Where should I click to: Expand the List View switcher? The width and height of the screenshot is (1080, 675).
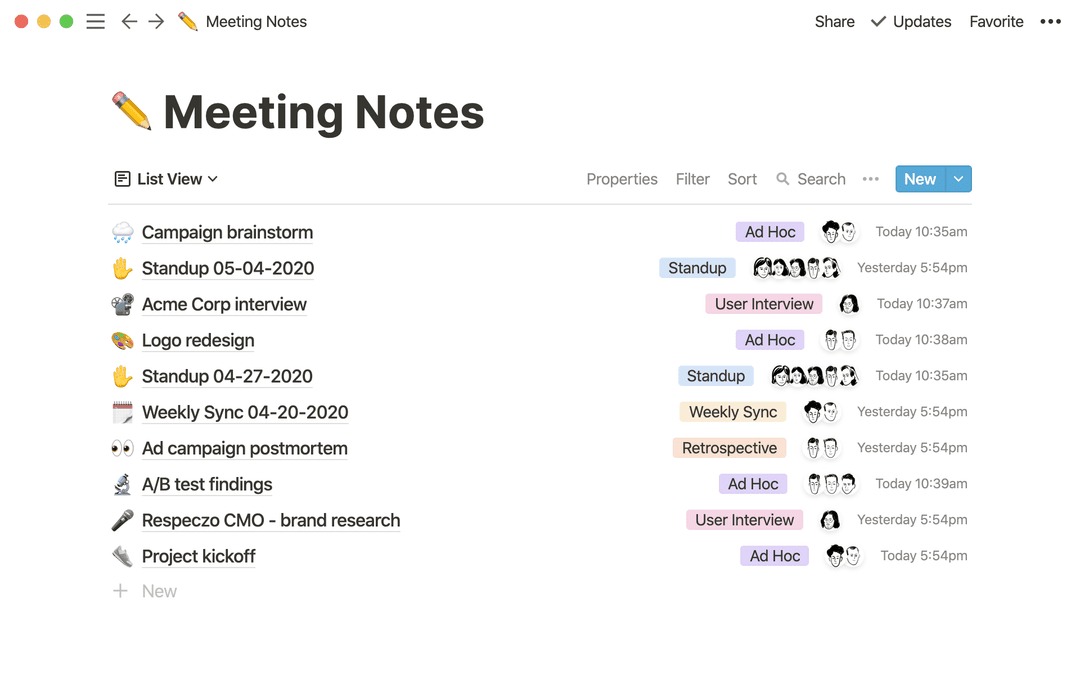(165, 178)
